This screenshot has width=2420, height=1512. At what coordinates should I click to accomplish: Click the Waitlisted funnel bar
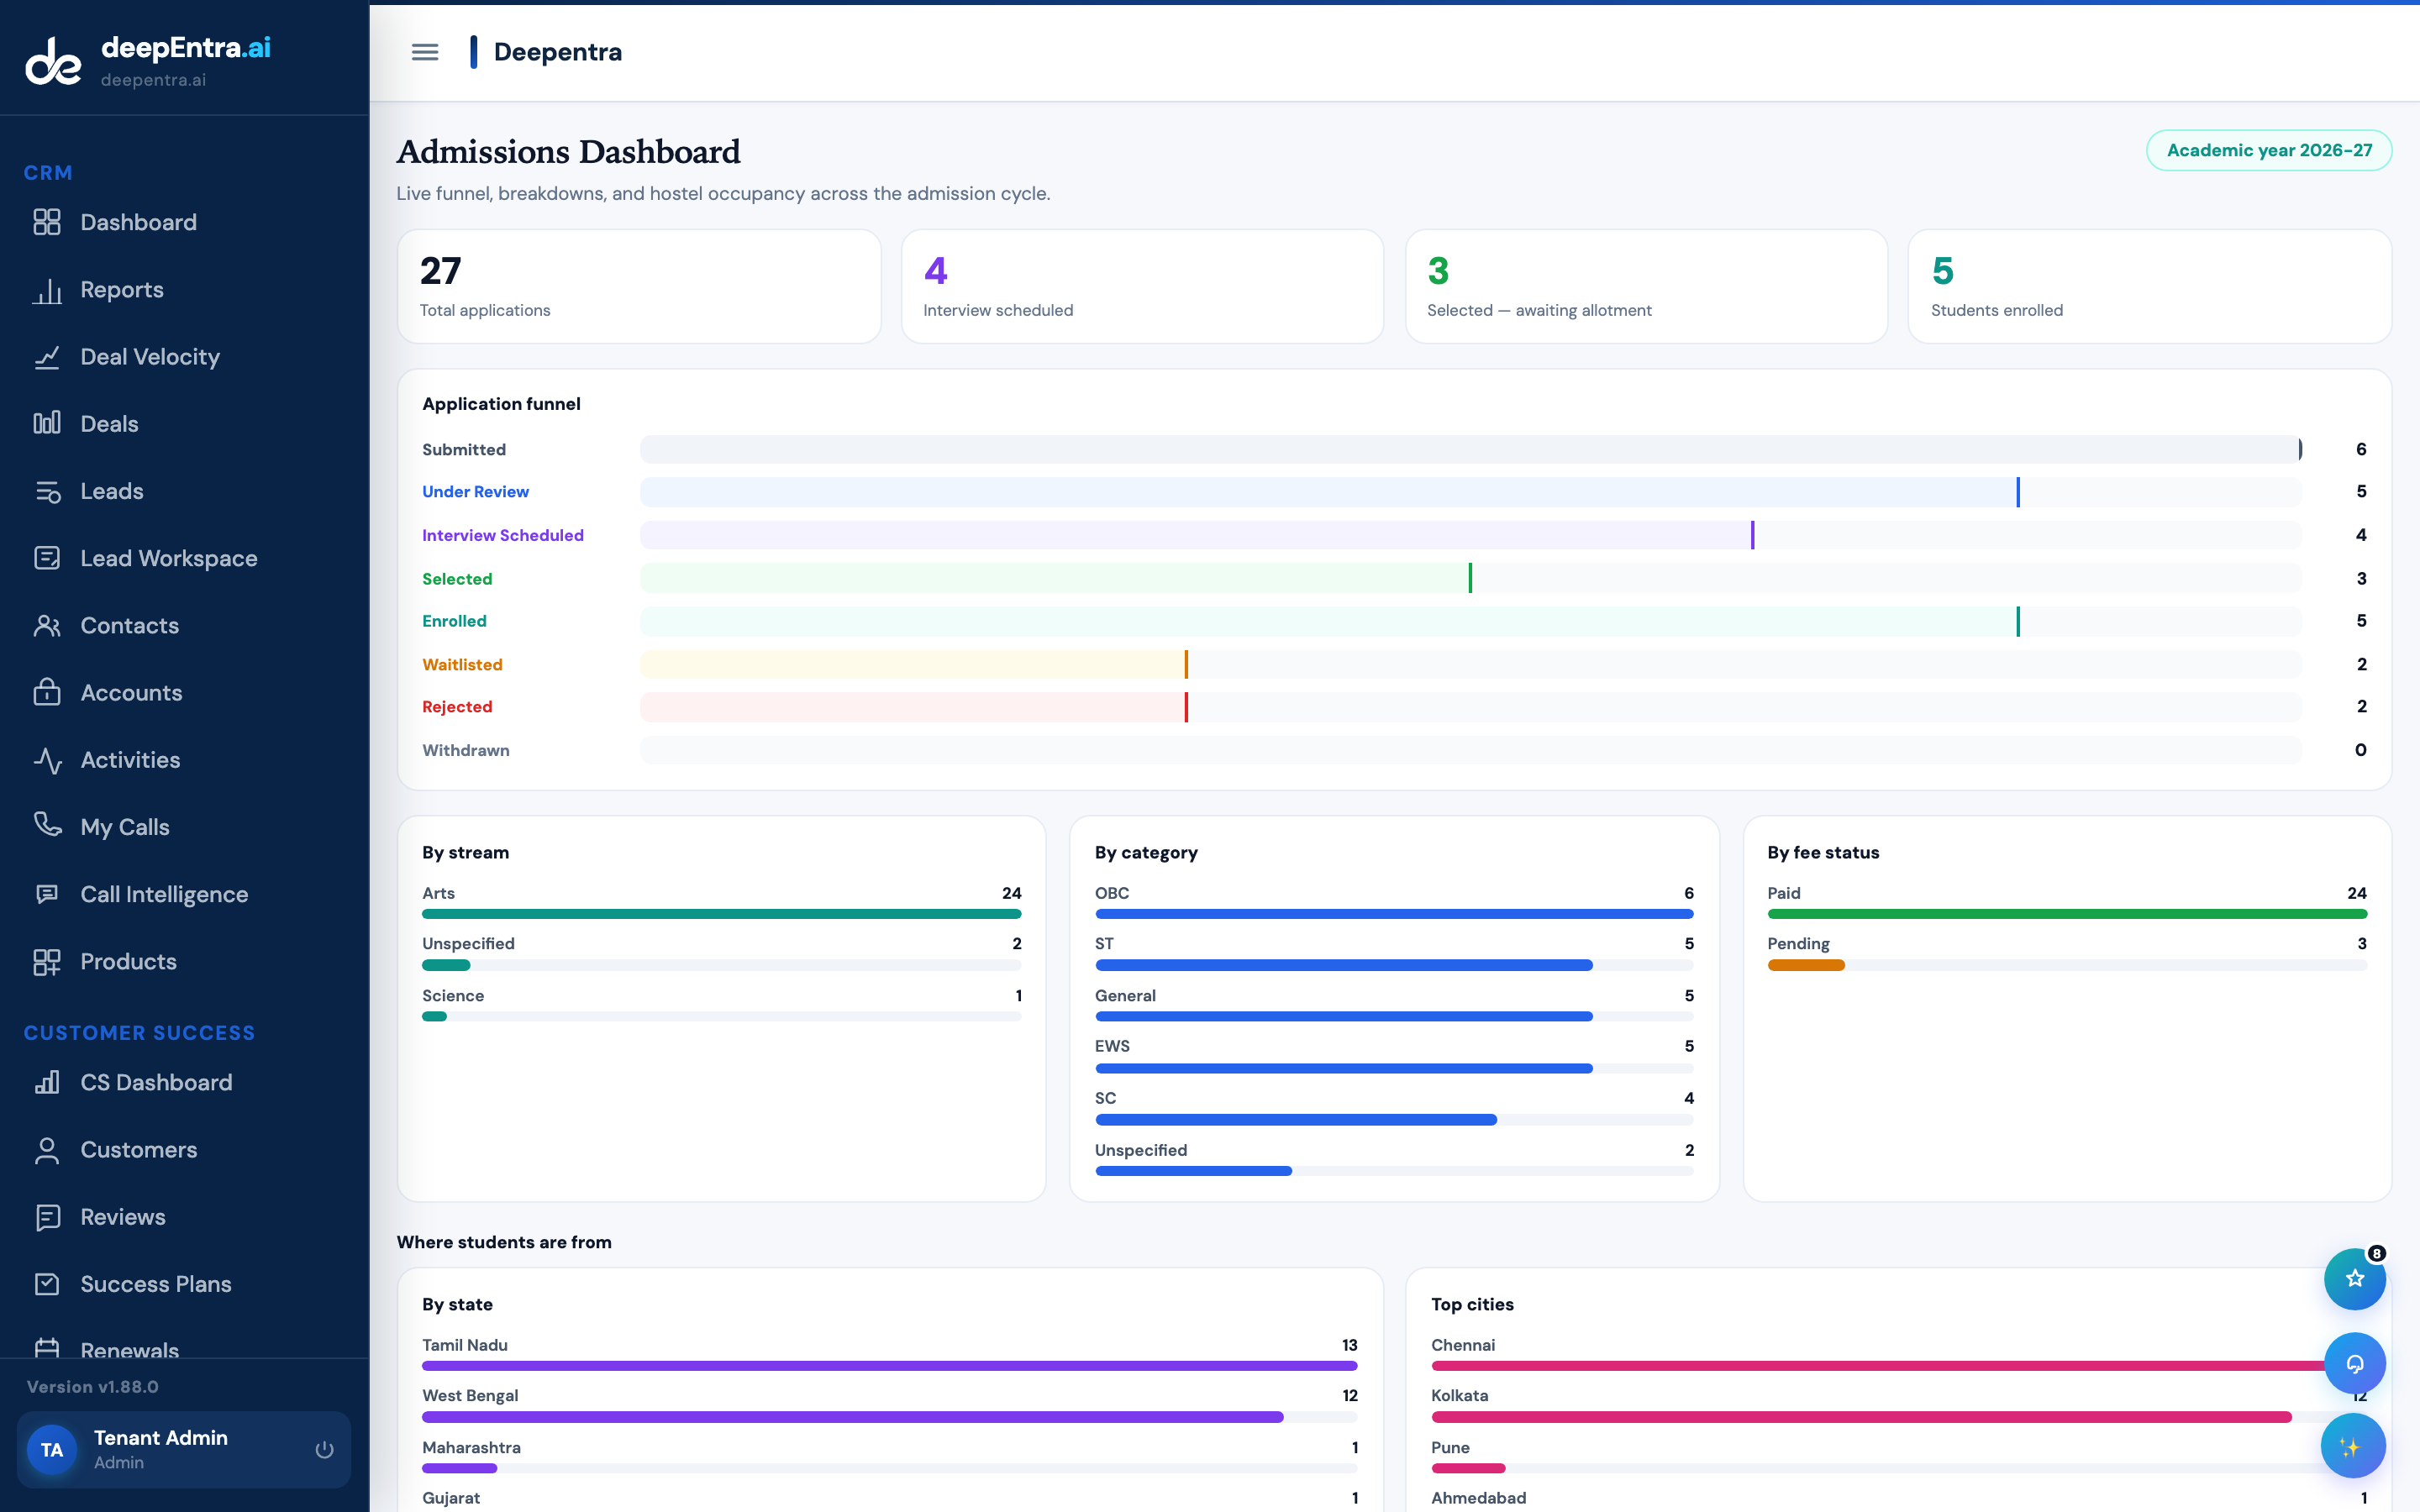(x=1470, y=664)
